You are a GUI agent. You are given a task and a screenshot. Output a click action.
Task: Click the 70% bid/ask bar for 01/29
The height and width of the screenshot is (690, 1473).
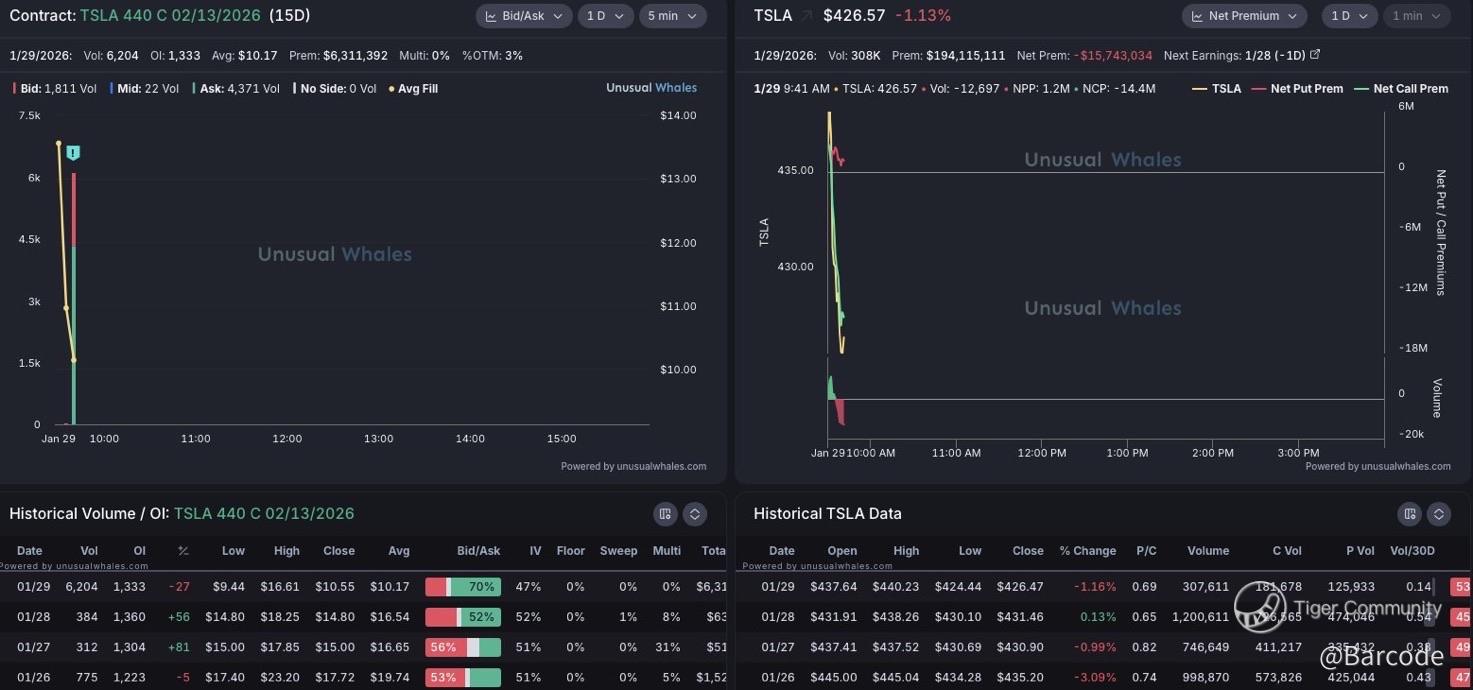[463, 587]
